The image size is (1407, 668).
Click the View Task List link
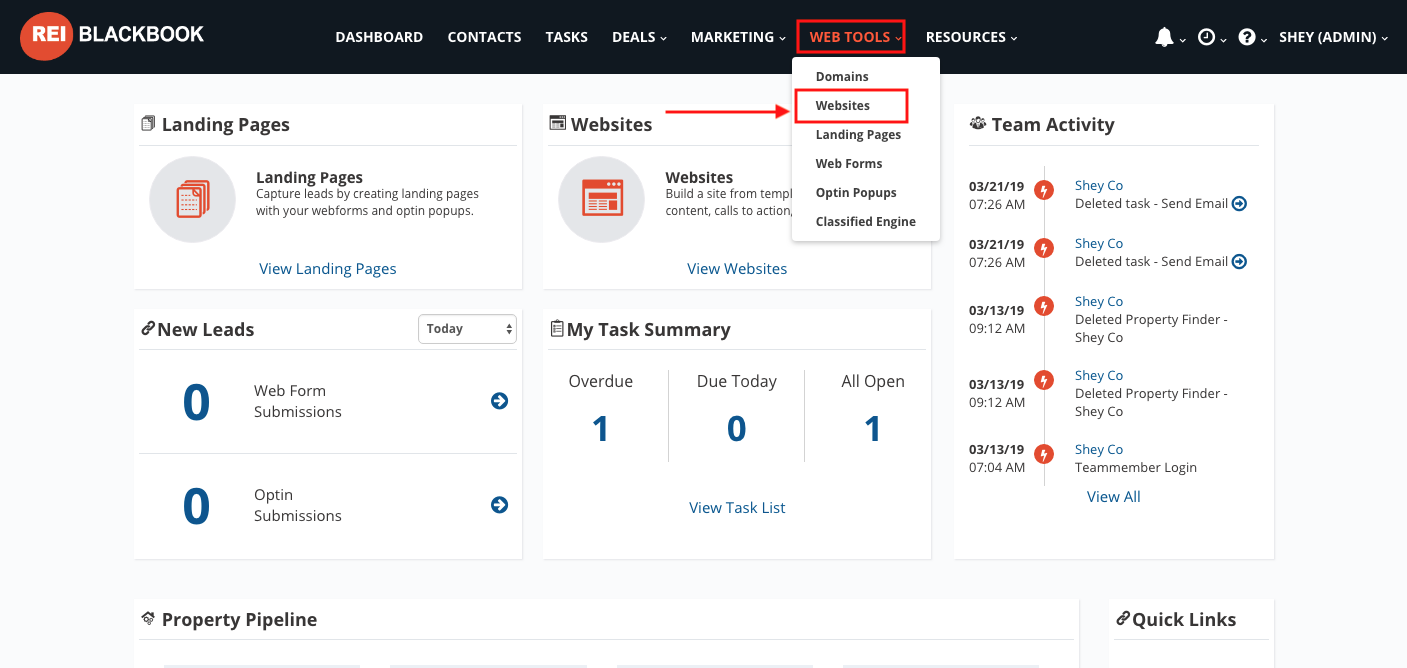(x=737, y=507)
